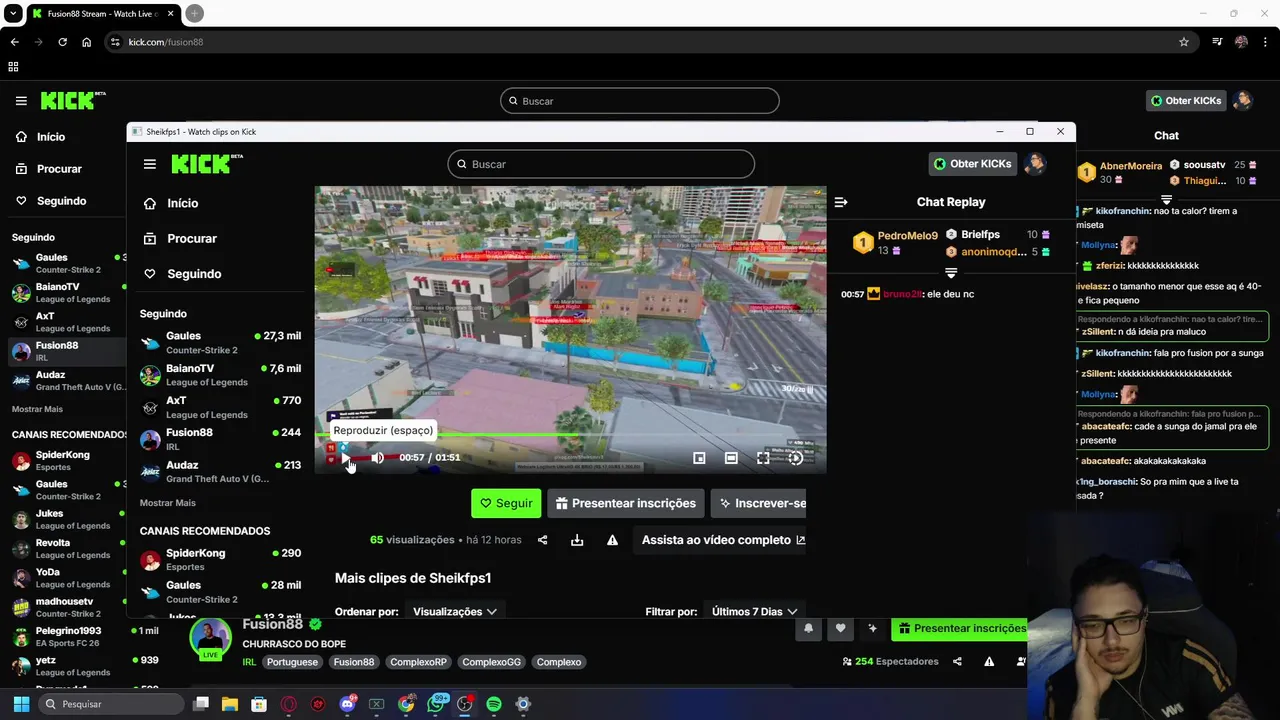Select the Portuguese tag
The image size is (1280, 720).
point(292,662)
